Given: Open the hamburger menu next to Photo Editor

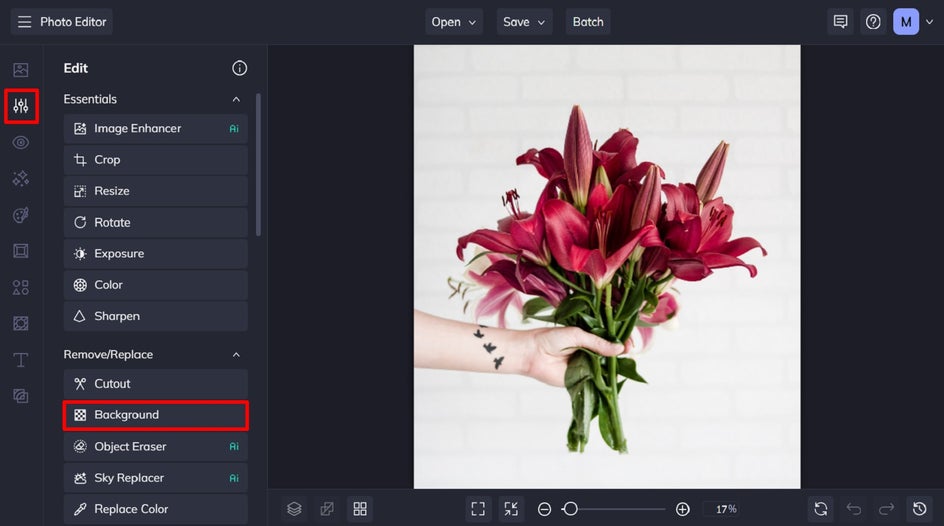Looking at the screenshot, I should (x=24, y=22).
